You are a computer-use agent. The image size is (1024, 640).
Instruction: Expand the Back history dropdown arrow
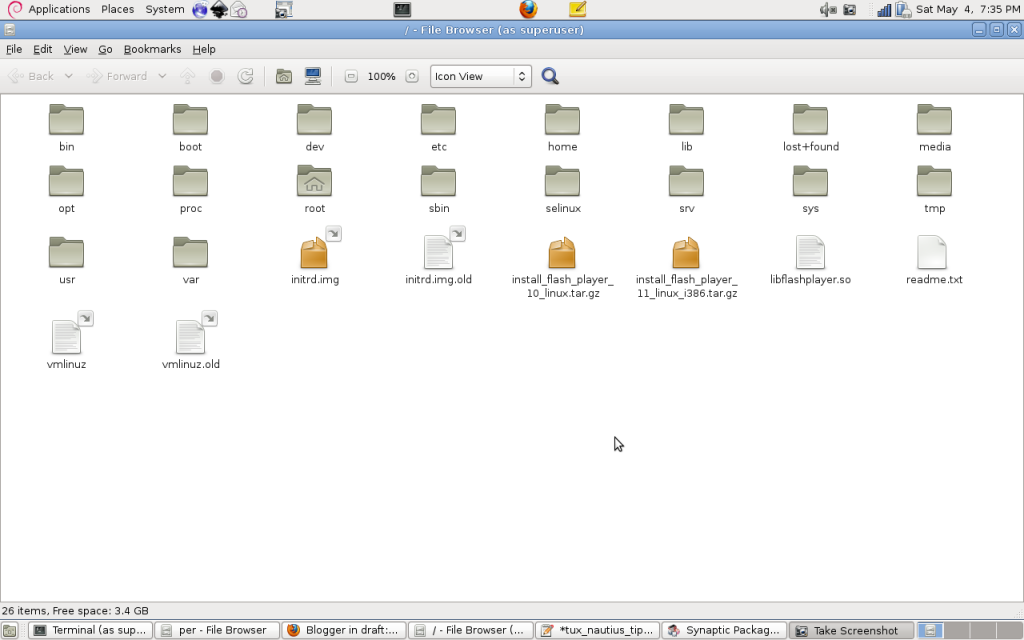tap(69, 76)
